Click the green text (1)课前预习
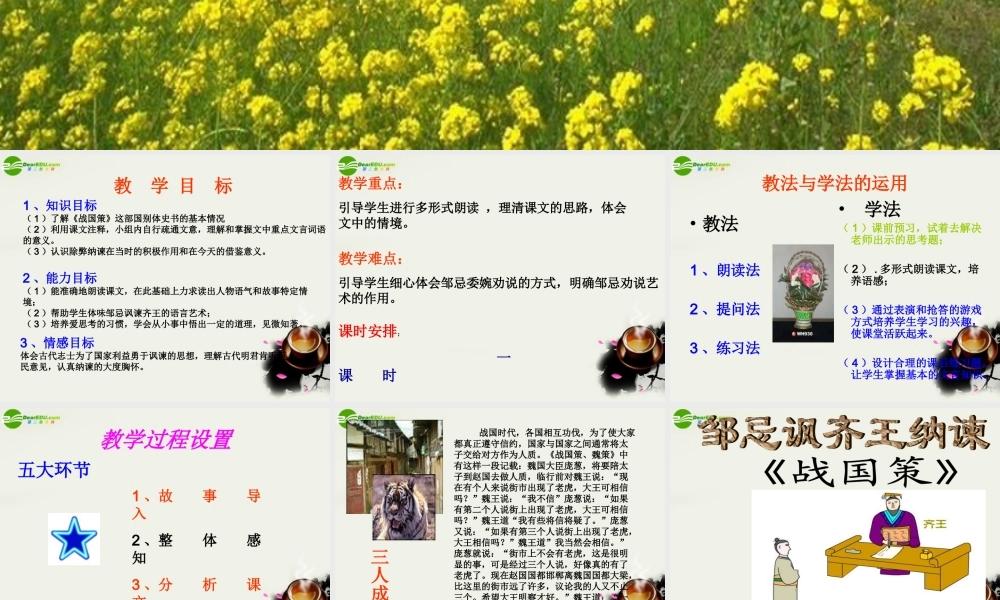The height and width of the screenshot is (600, 1000). [x=913, y=233]
